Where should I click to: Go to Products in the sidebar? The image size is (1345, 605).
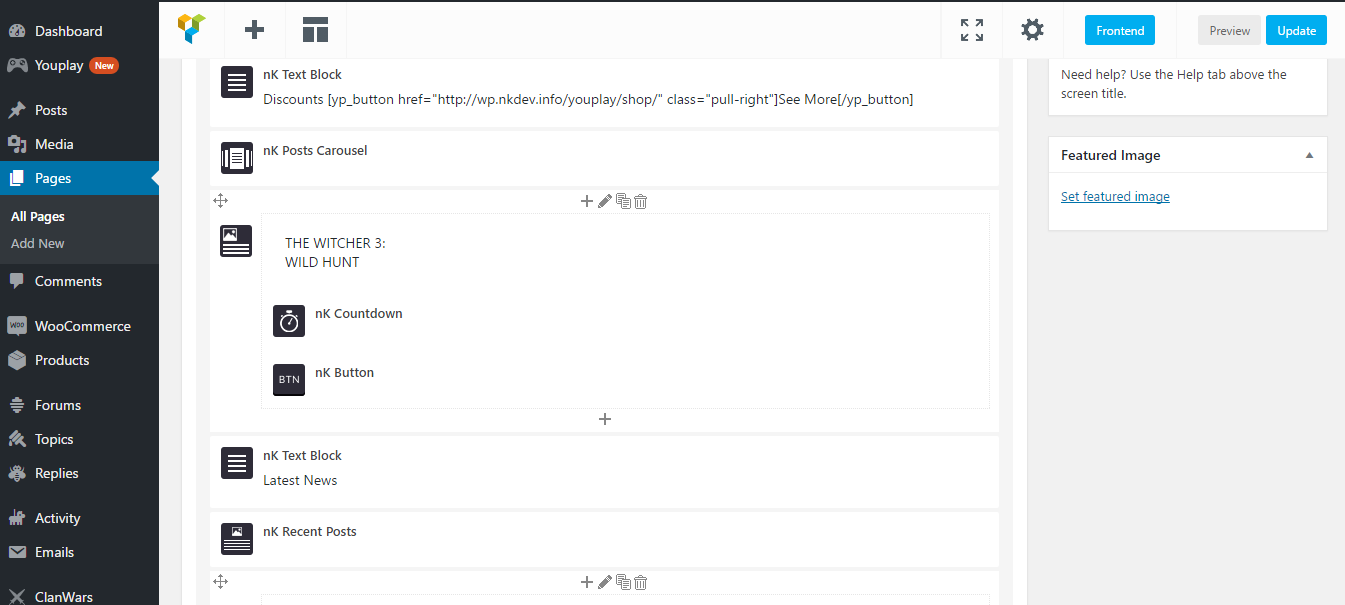click(79, 360)
